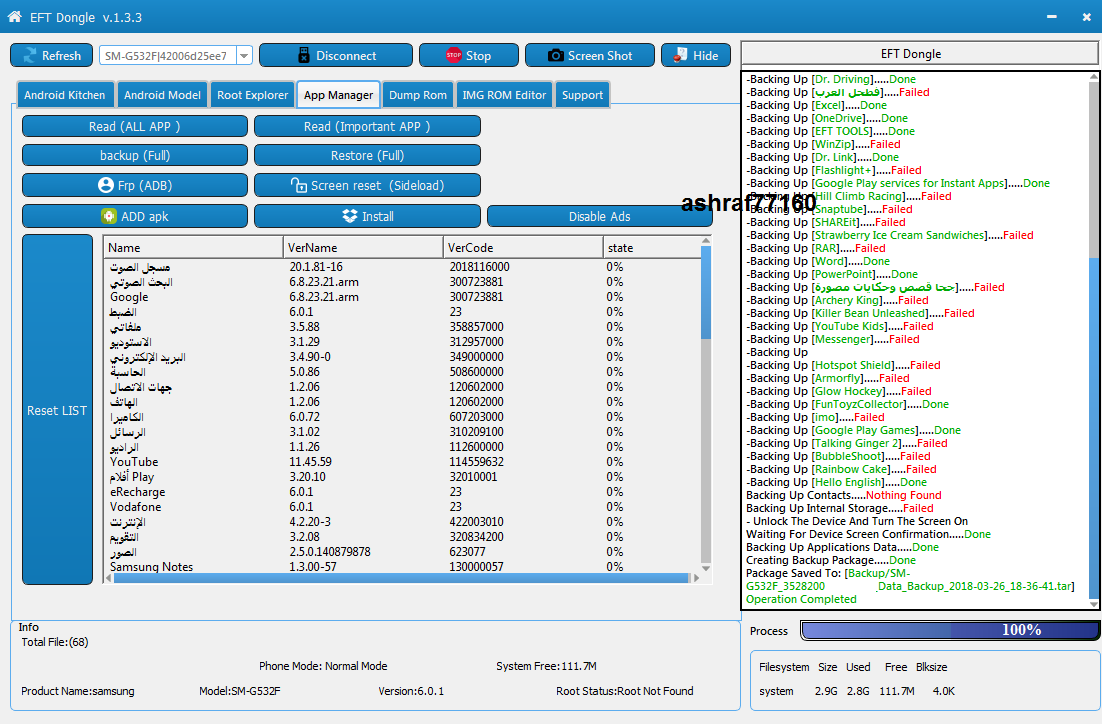Click the Hide button
This screenshot has width=1102, height=724.
point(696,56)
